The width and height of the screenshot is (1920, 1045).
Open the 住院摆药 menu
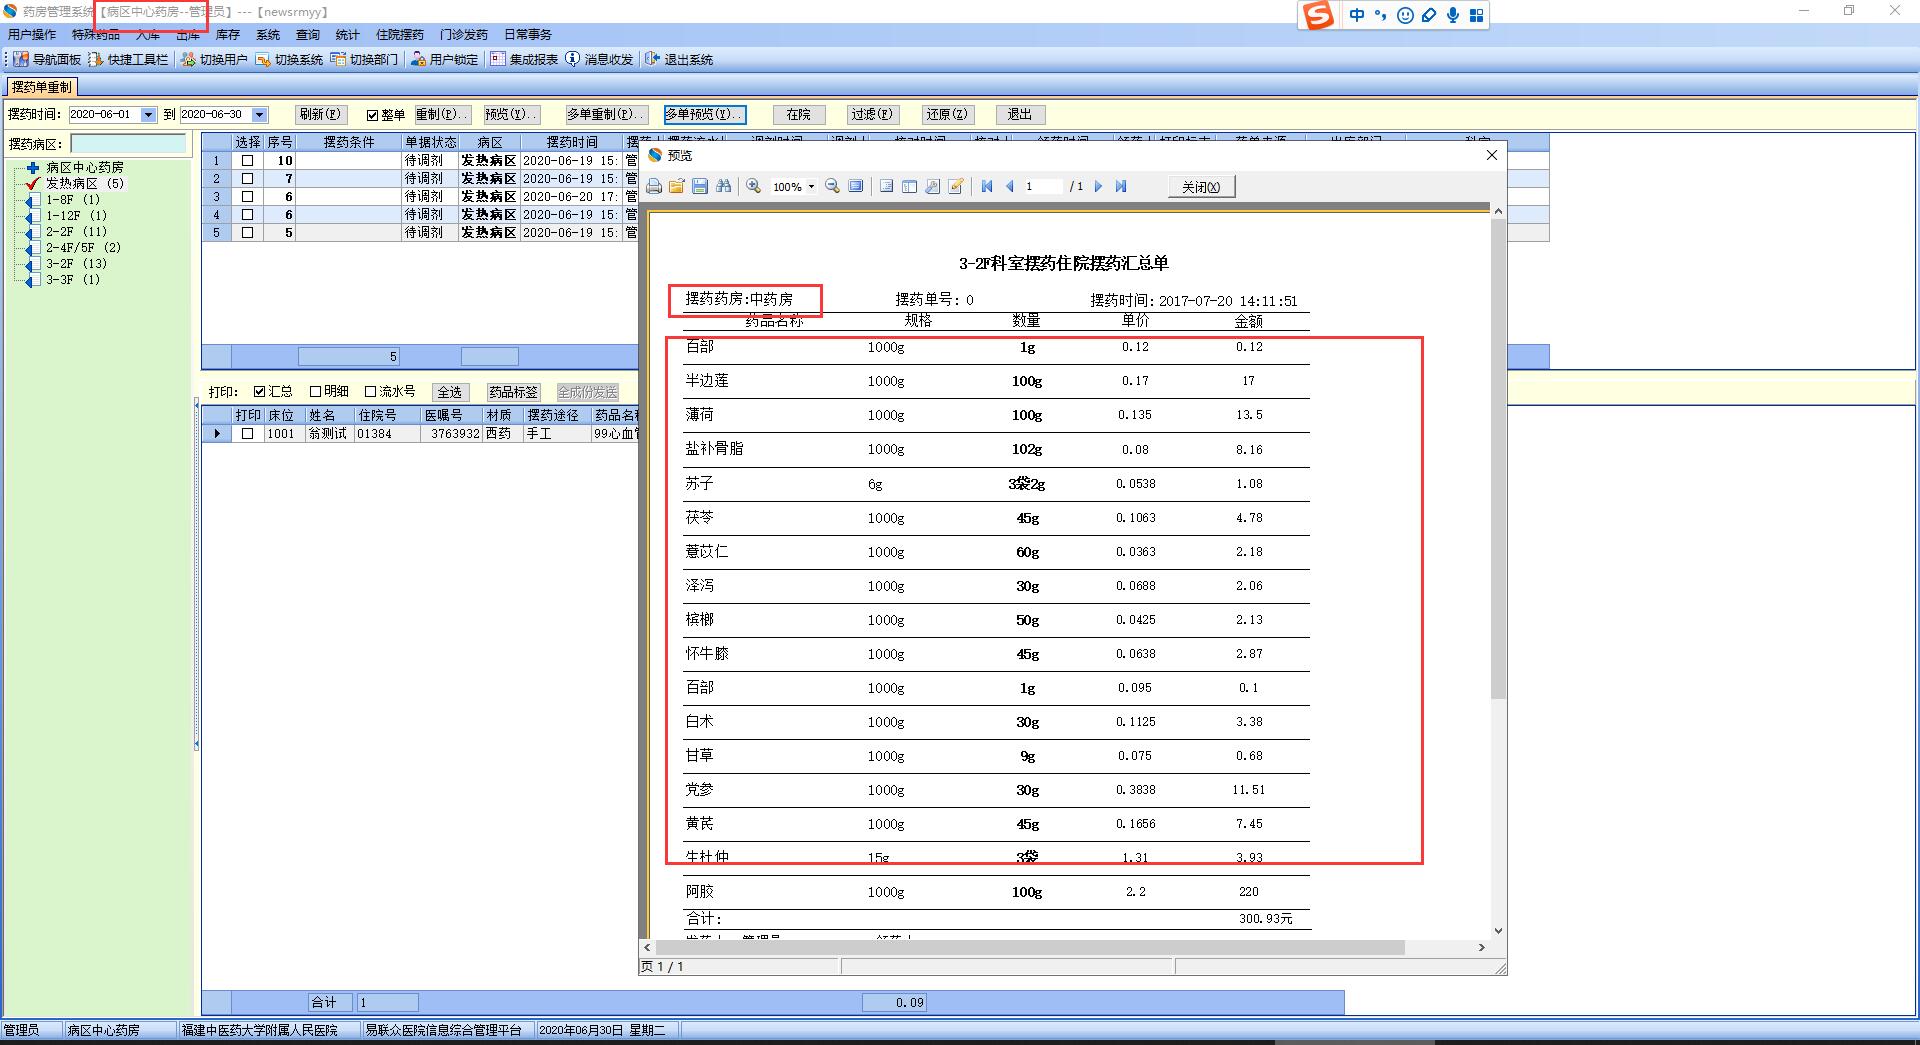pyautogui.click(x=399, y=35)
